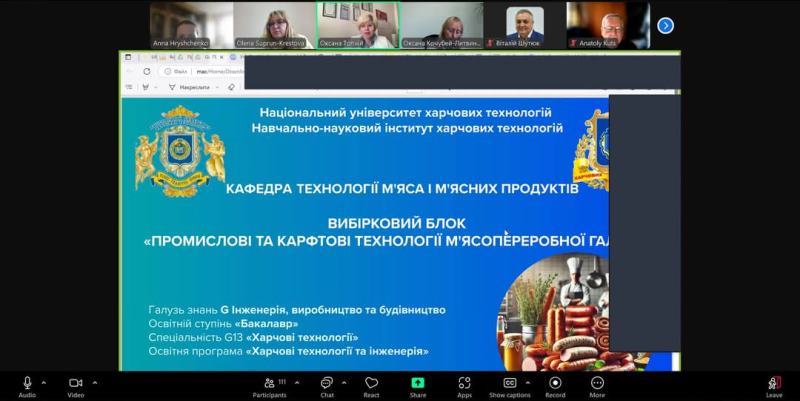
Task: Mute the microphone with Audio button
Action: tap(27, 386)
